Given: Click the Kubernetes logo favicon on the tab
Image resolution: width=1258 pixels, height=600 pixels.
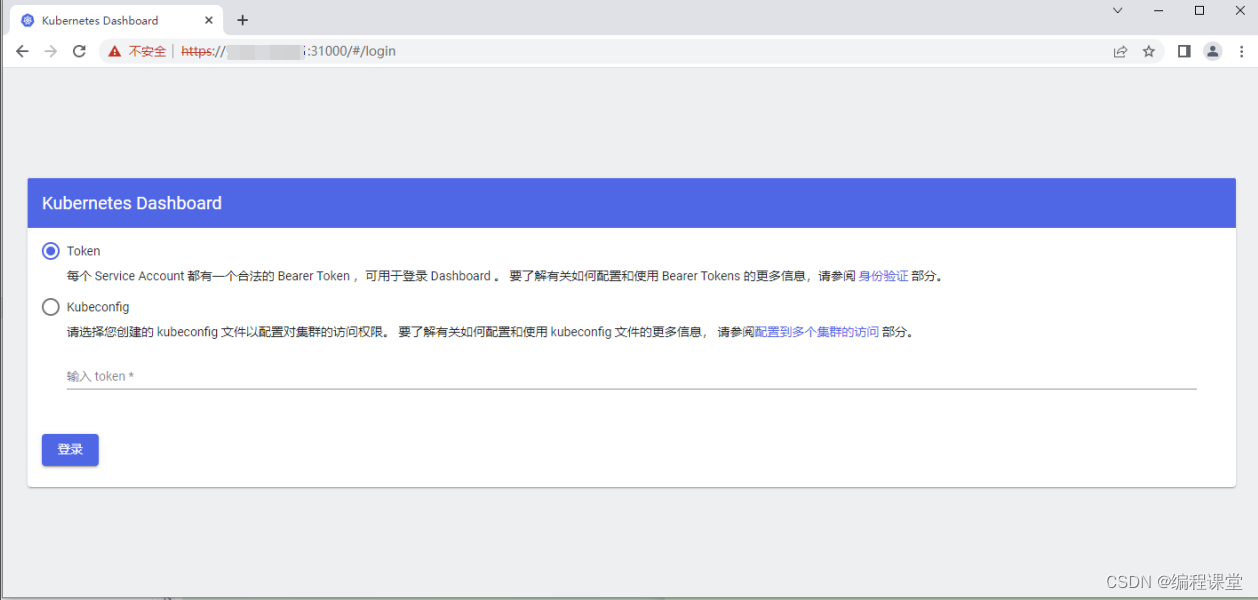Looking at the screenshot, I should click(28, 20).
